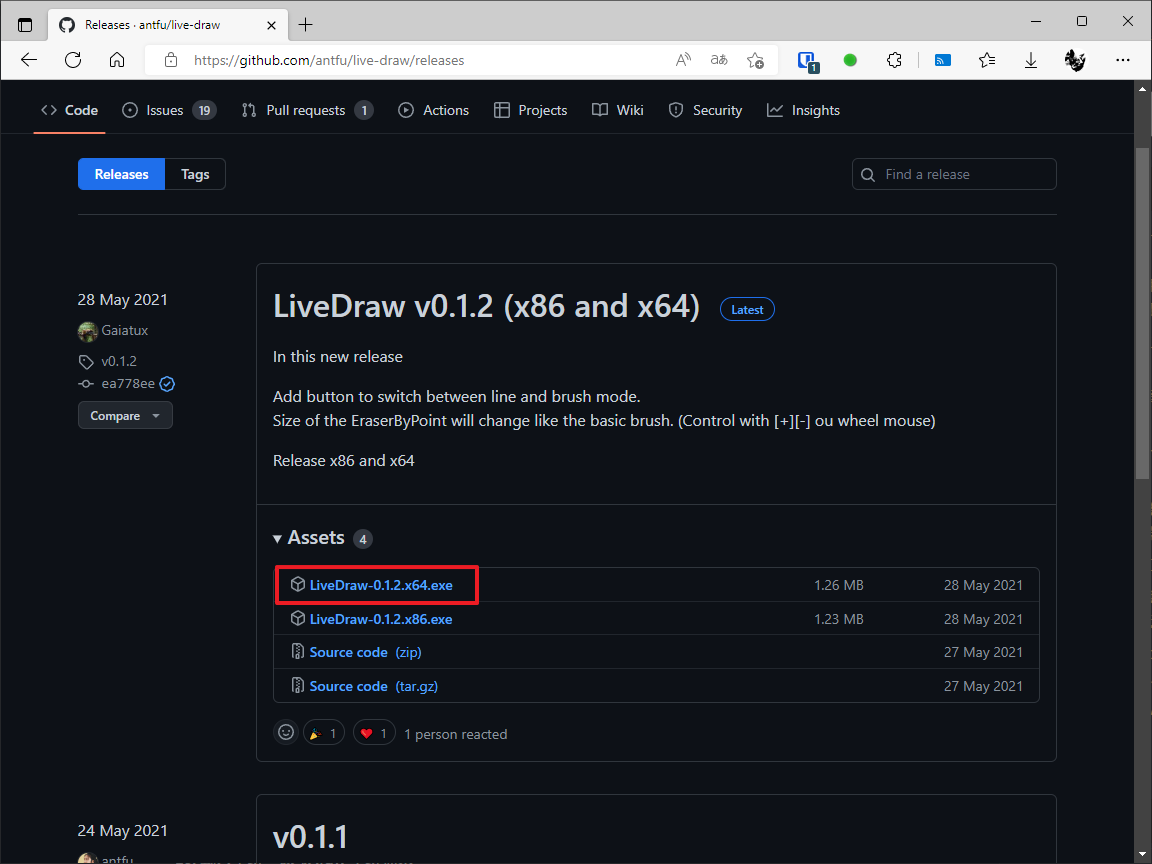
Task: Click the 1.26 MB file size
Action: pos(838,585)
